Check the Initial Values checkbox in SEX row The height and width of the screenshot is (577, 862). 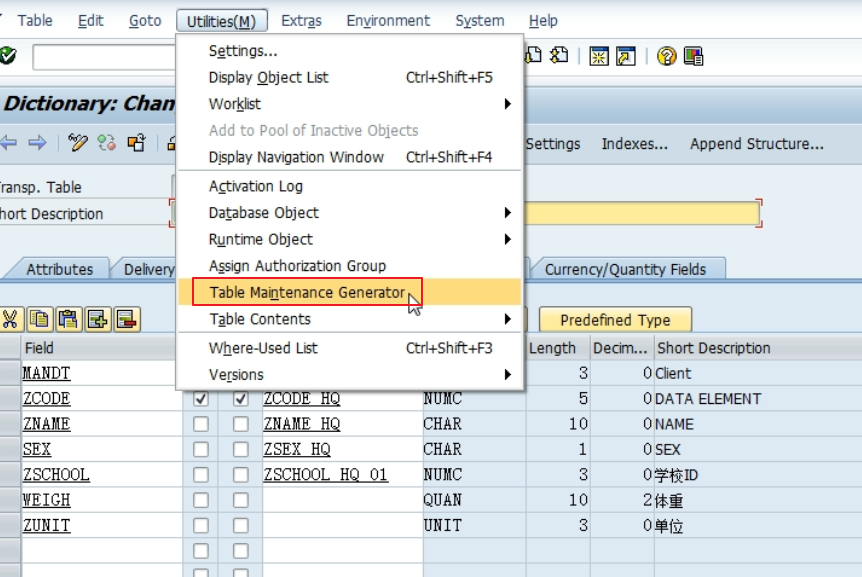240,449
